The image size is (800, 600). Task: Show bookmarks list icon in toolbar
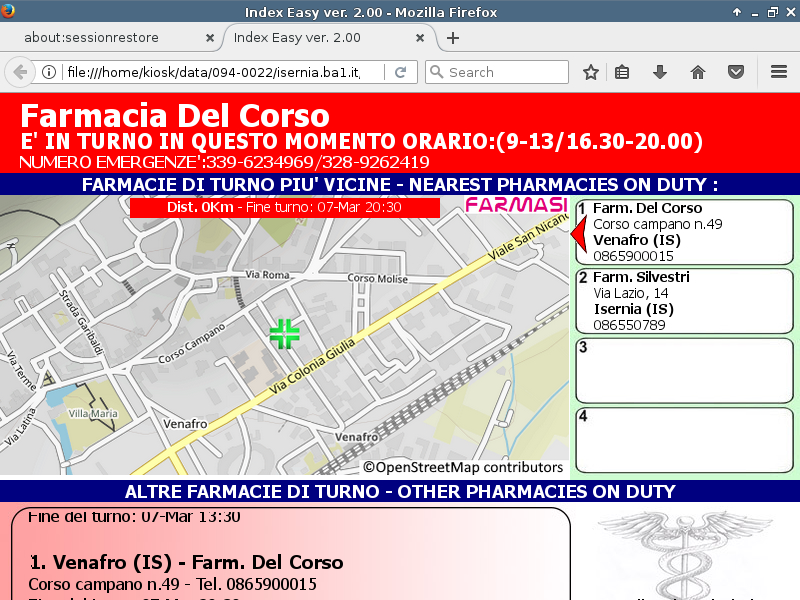point(622,72)
